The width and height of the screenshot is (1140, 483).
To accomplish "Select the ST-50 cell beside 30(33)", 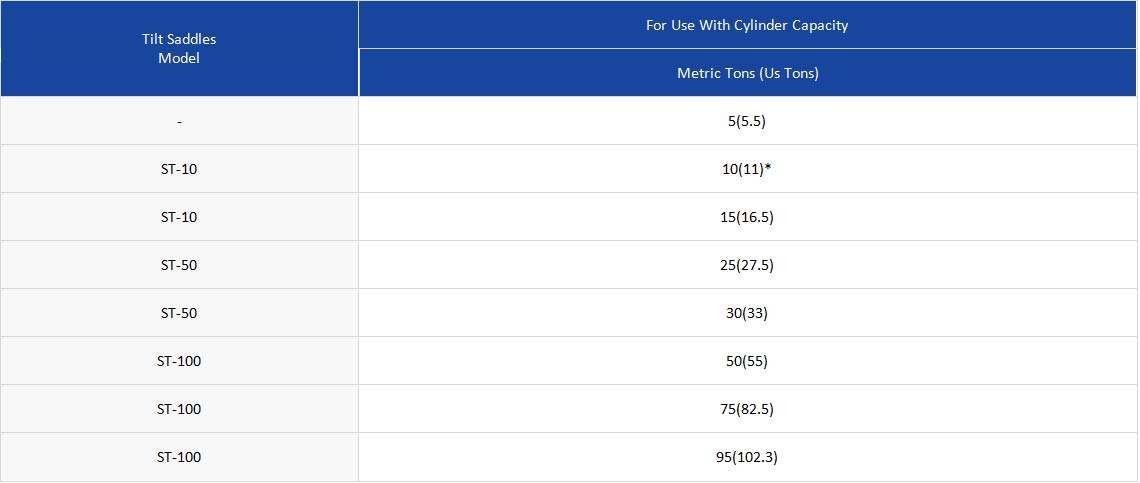I will tap(179, 313).
